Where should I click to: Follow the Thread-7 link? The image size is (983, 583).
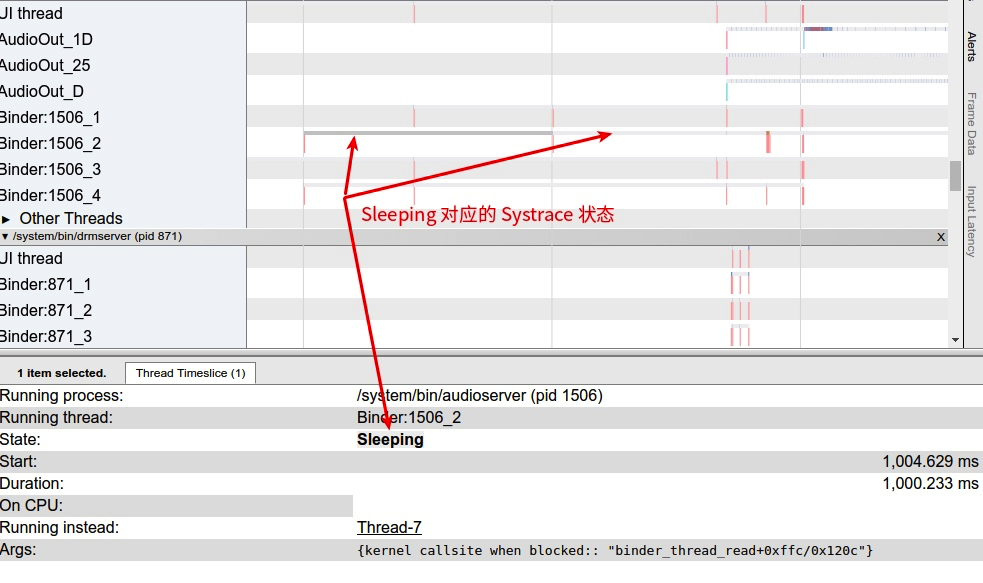(389, 528)
